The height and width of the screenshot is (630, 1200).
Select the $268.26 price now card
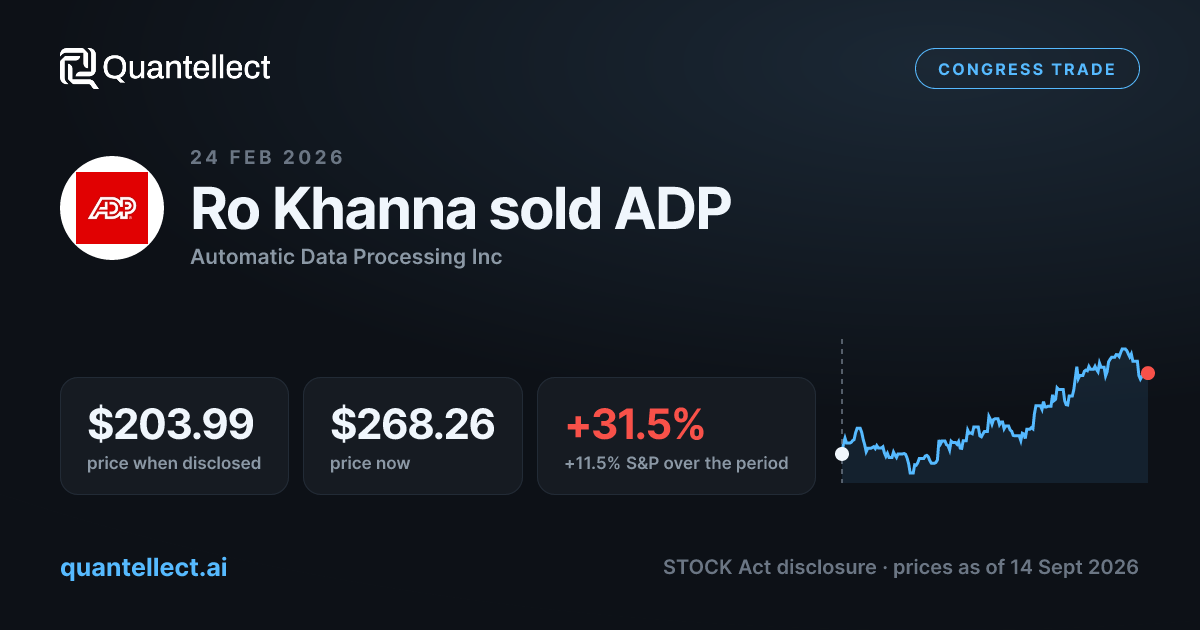point(413,435)
